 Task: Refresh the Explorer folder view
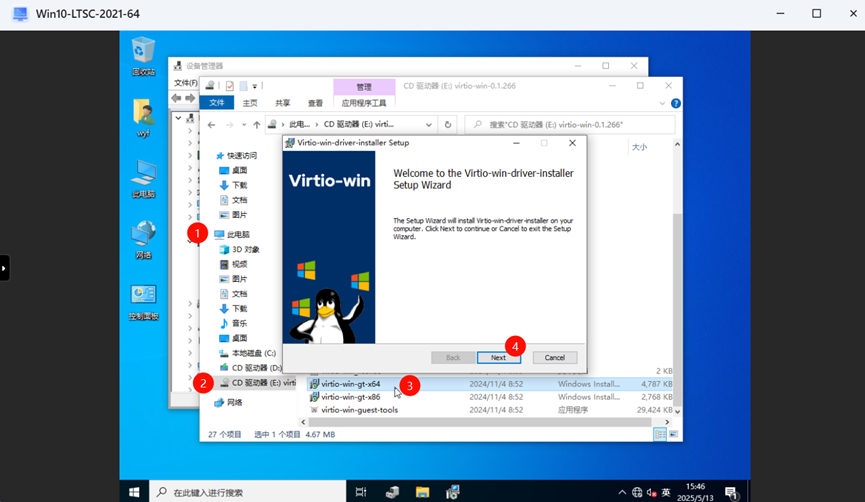(447, 125)
